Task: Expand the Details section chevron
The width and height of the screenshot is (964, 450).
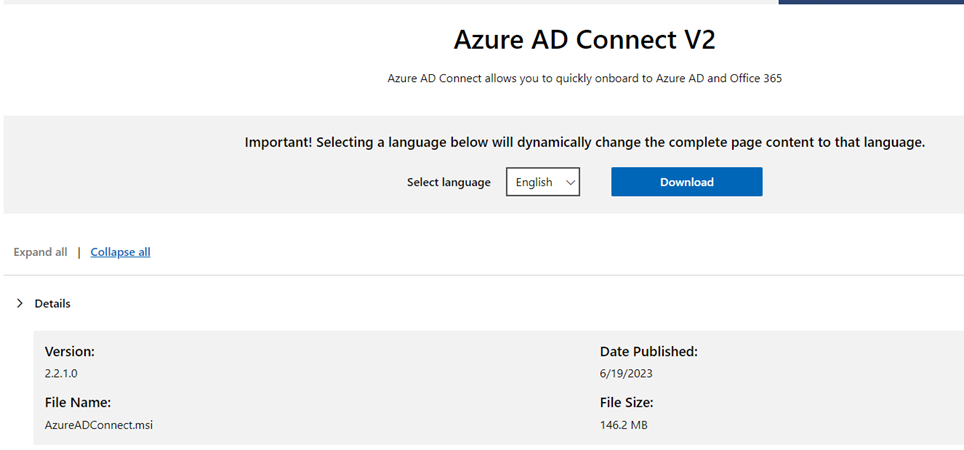Action: [19, 303]
